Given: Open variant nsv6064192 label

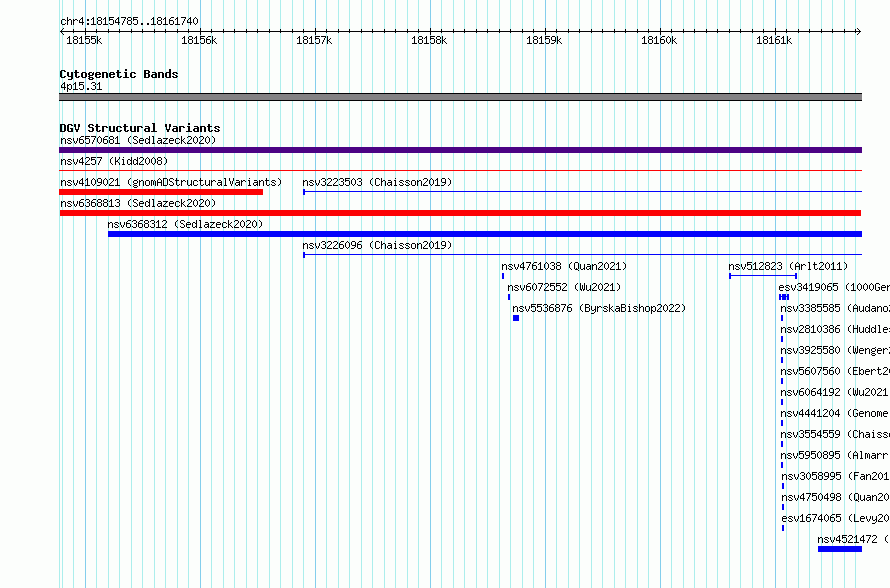Looking at the screenshot, I should [835, 392].
